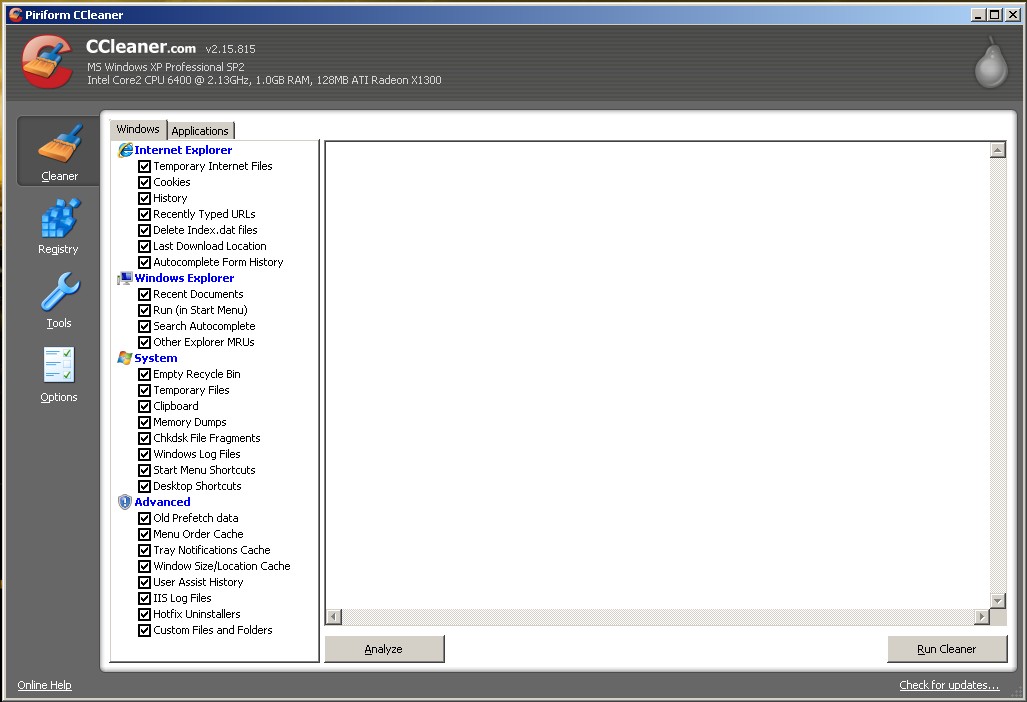This screenshot has width=1027, height=702.
Task: Click the Advanced shield category icon
Action: click(125, 502)
